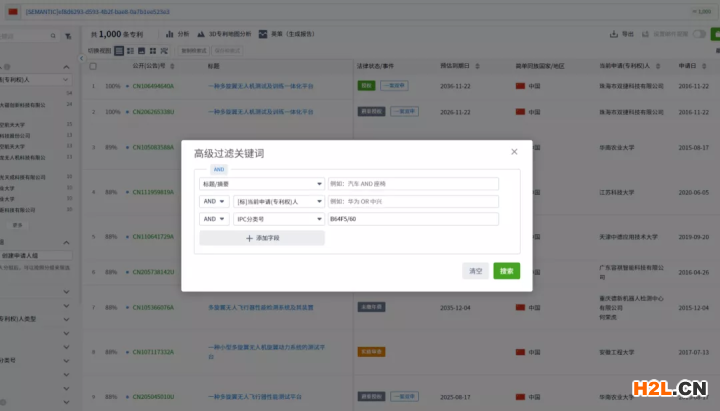720x411 pixels.
Task: Open patent CN107117332A
Action: [x=153, y=352]
